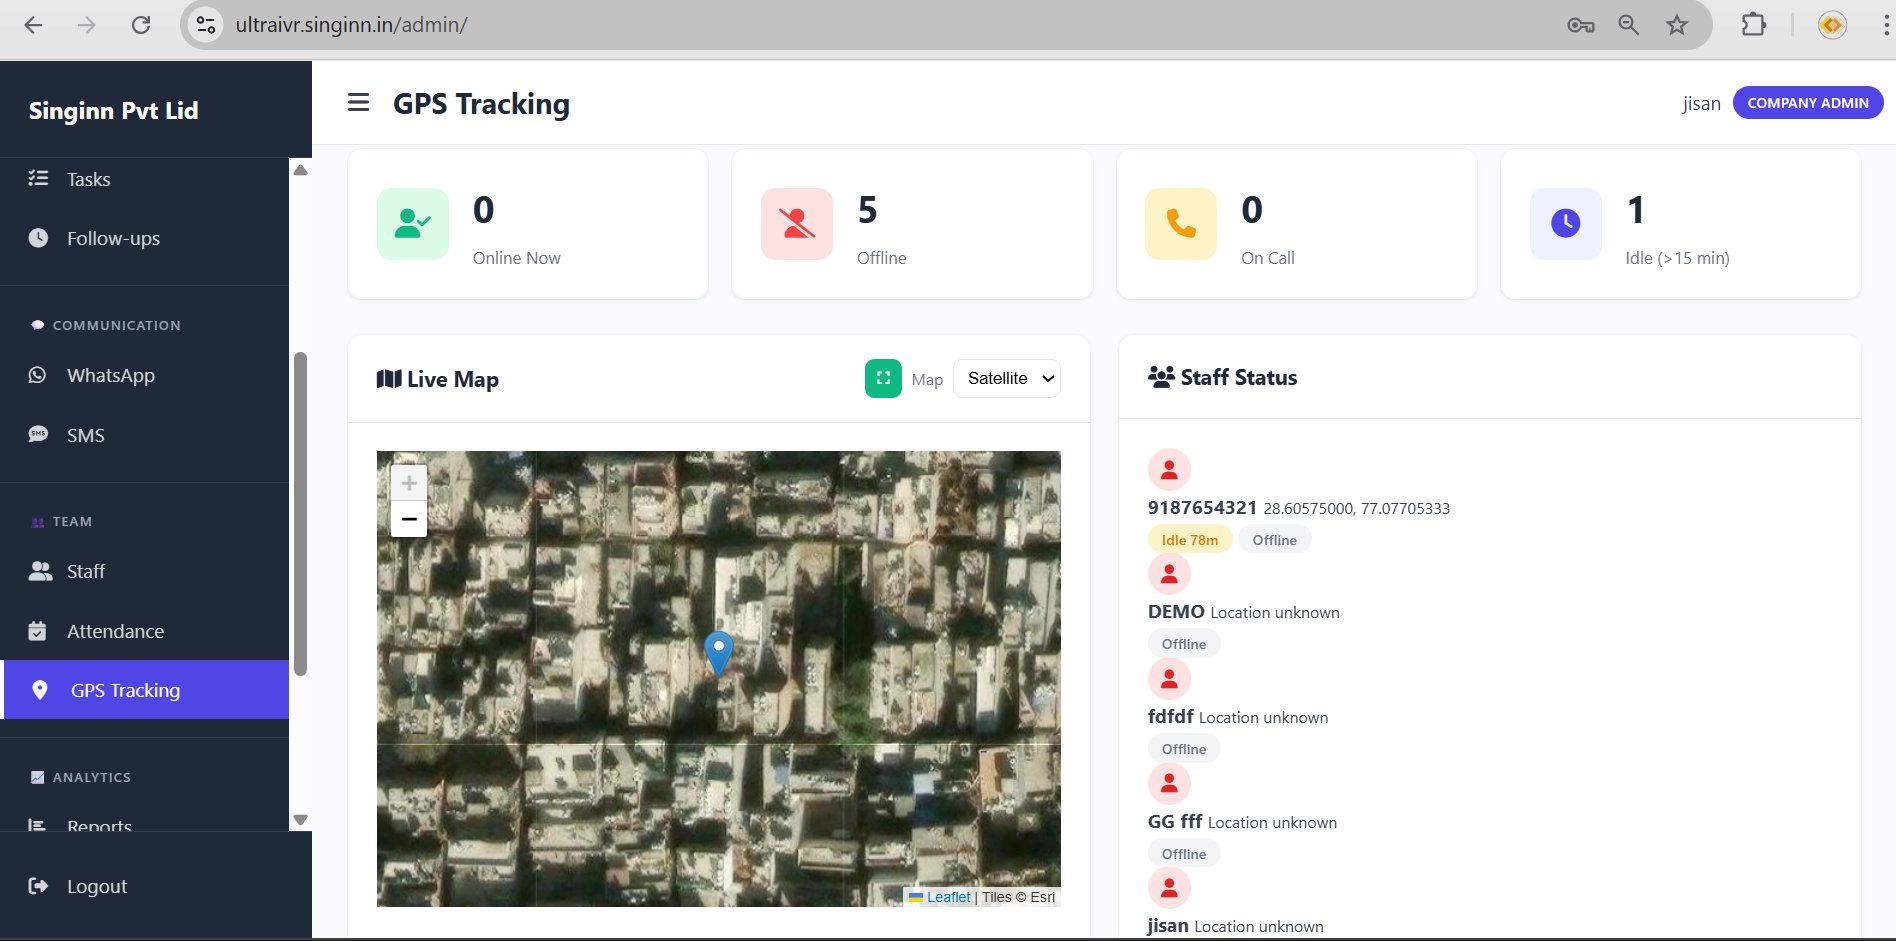
Task: Click the On Call phone icon
Action: [1180, 224]
